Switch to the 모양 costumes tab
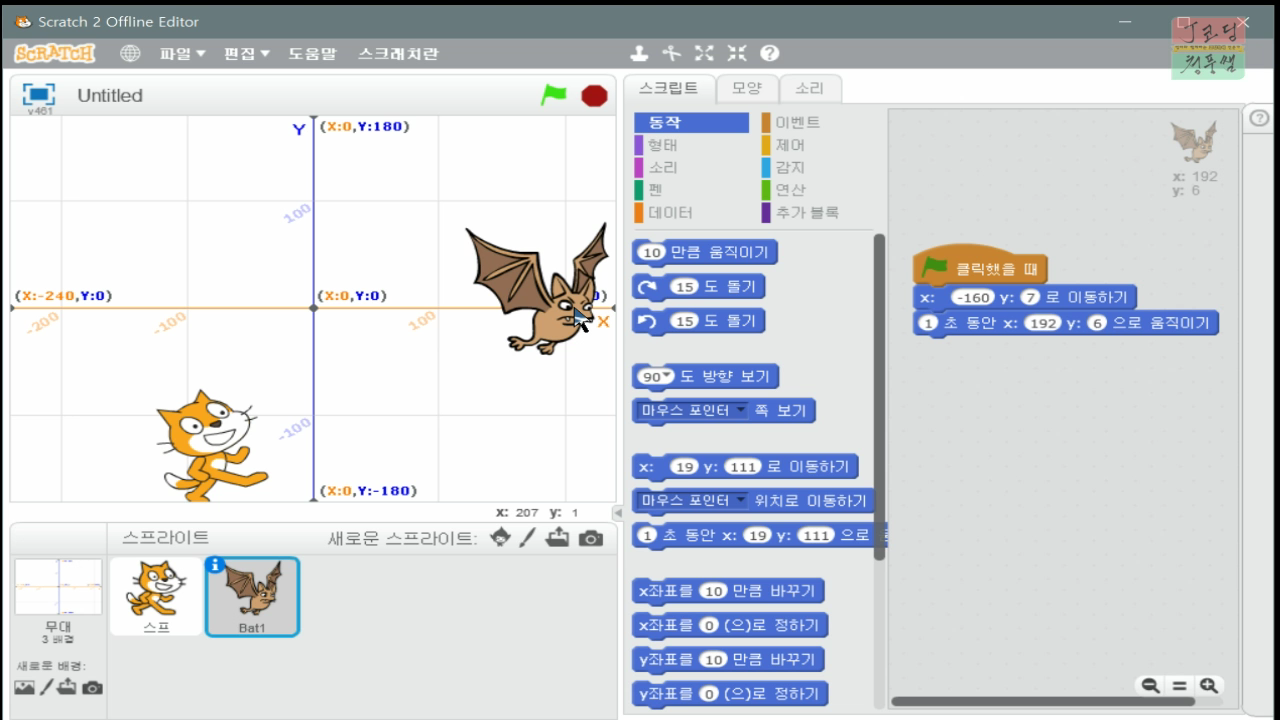The width and height of the screenshot is (1280, 720). coord(747,88)
